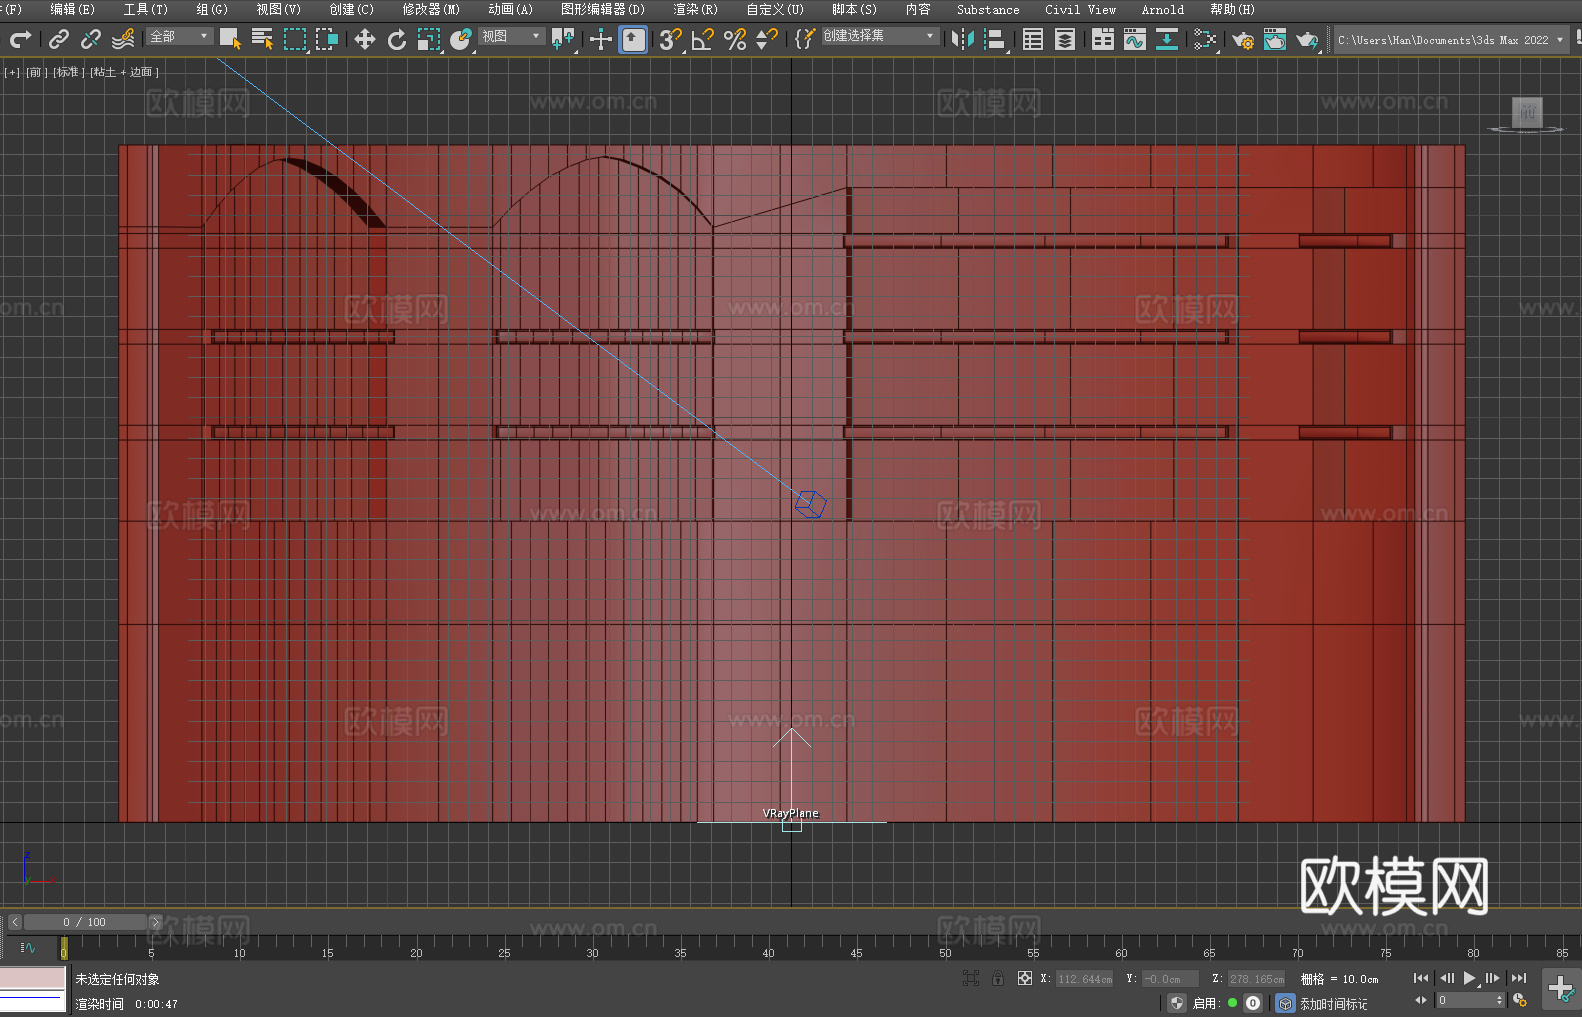The height and width of the screenshot is (1017, 1582).
Task: Toggle the Window/Crossing selection mode
Action: pyautogui.click(x=327, y=40)
